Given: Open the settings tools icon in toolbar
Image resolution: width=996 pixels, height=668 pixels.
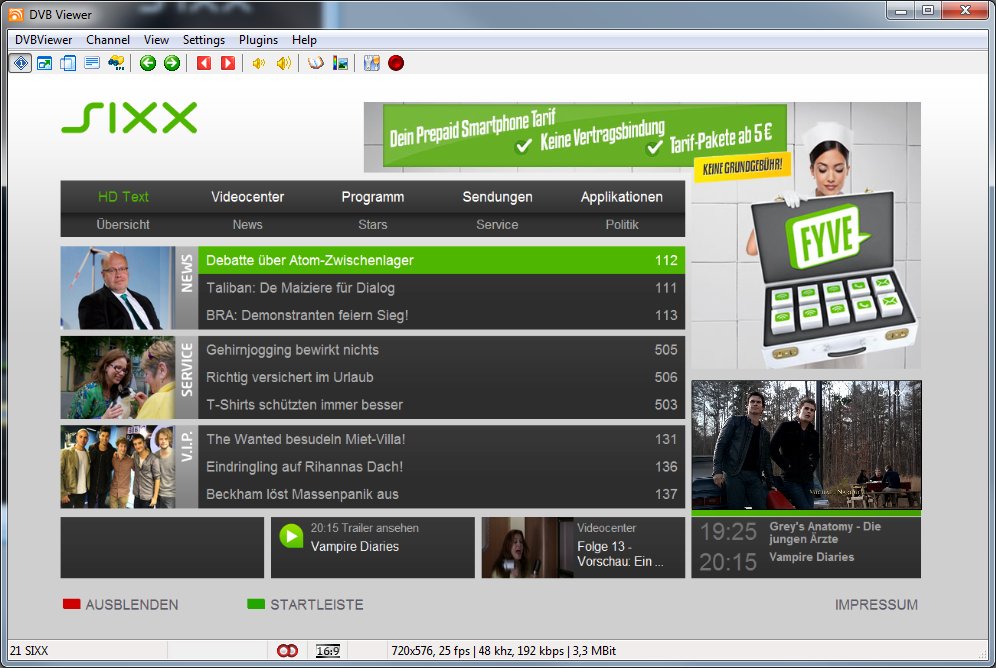Looking at the screenshot, I should pos(372,63).
